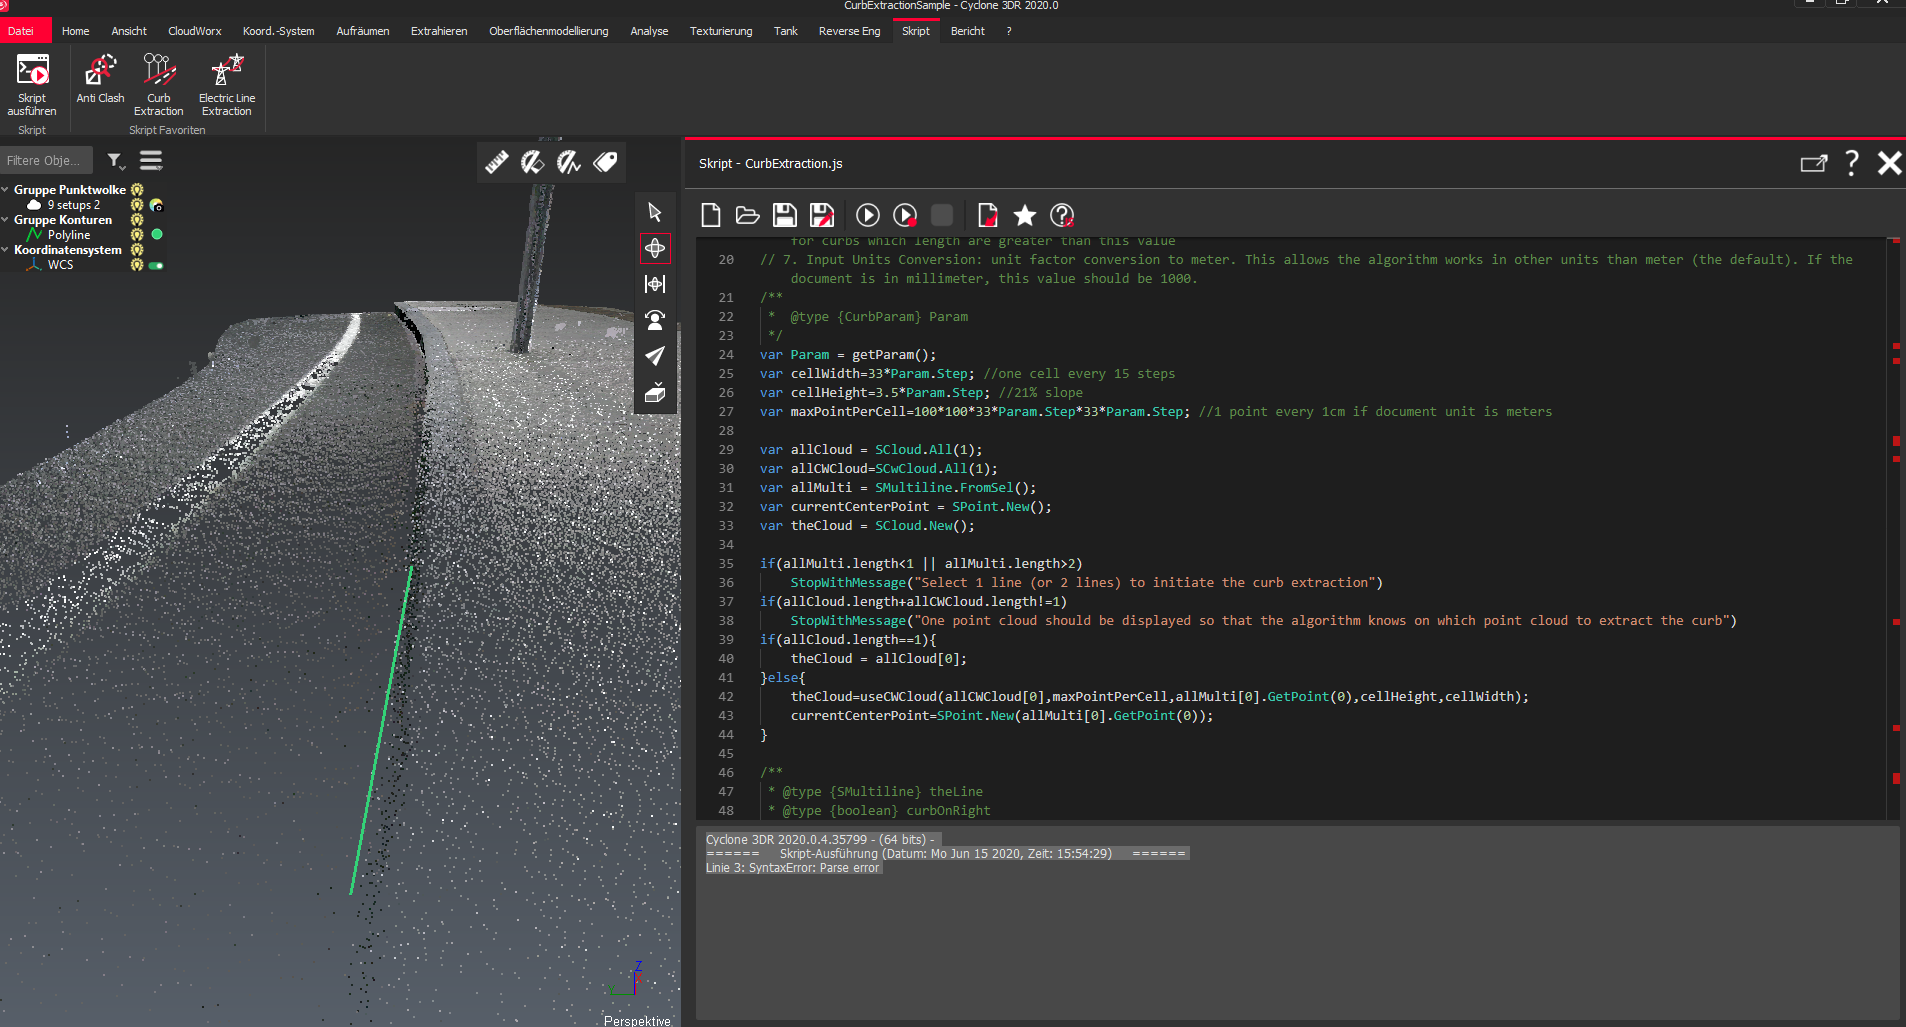Viewport: 1906px width, 1027px height.
Task: Toggle visibility of Gruppe Punktwolke
Action: (x=137, y=190)
